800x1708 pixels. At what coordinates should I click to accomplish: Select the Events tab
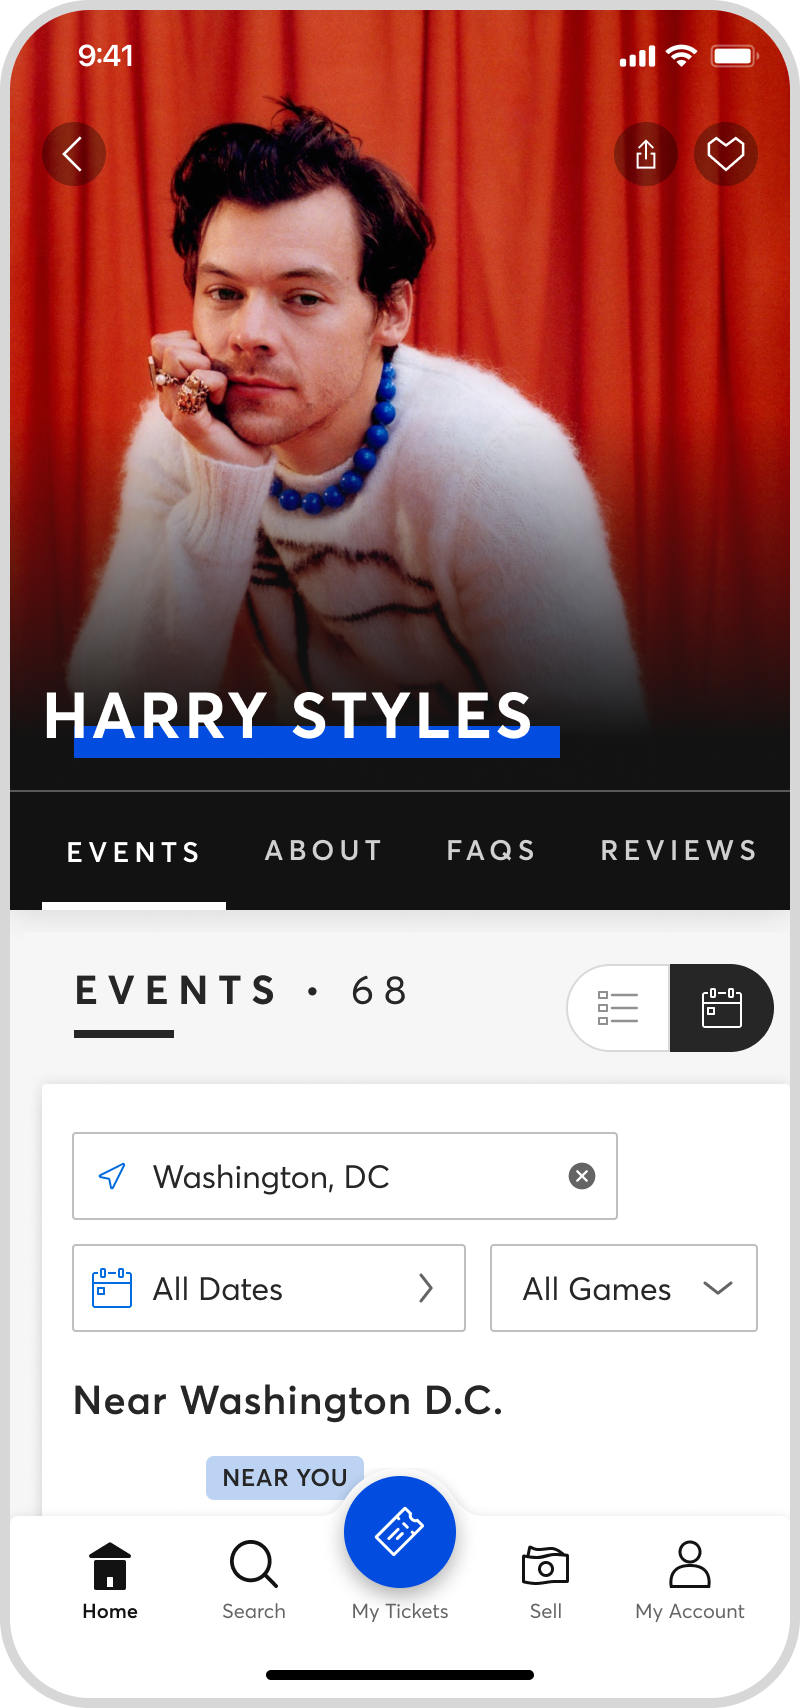(134, 853)
